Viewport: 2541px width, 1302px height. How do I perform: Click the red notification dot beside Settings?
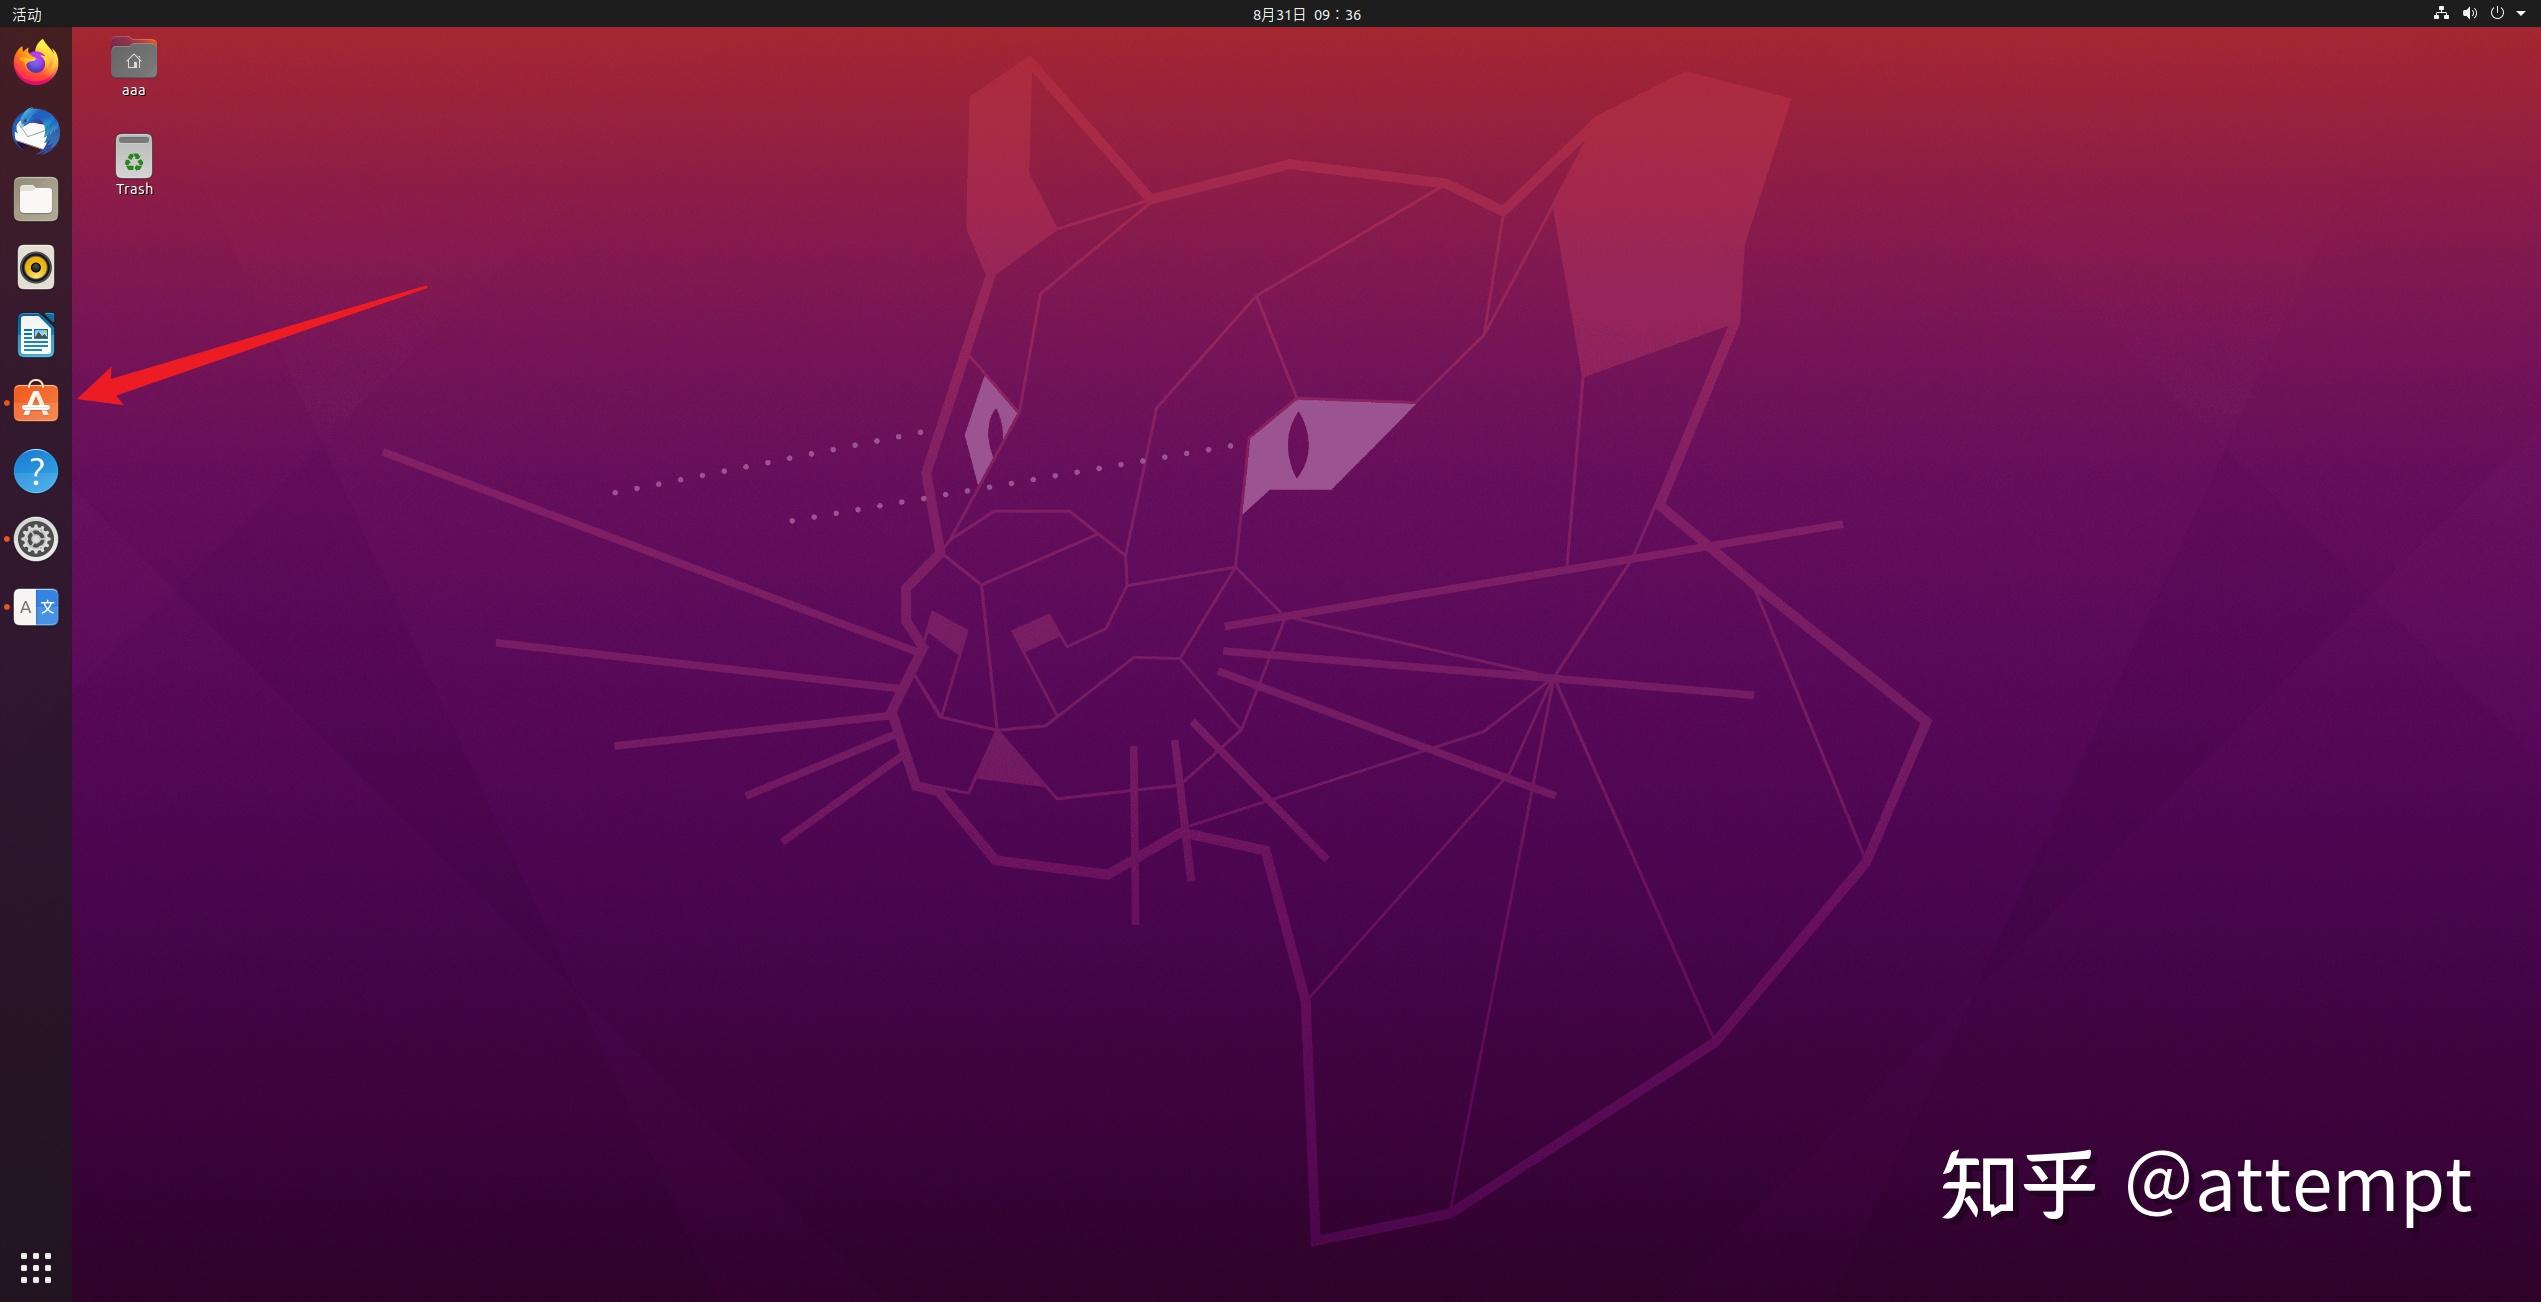pos(6,539)
